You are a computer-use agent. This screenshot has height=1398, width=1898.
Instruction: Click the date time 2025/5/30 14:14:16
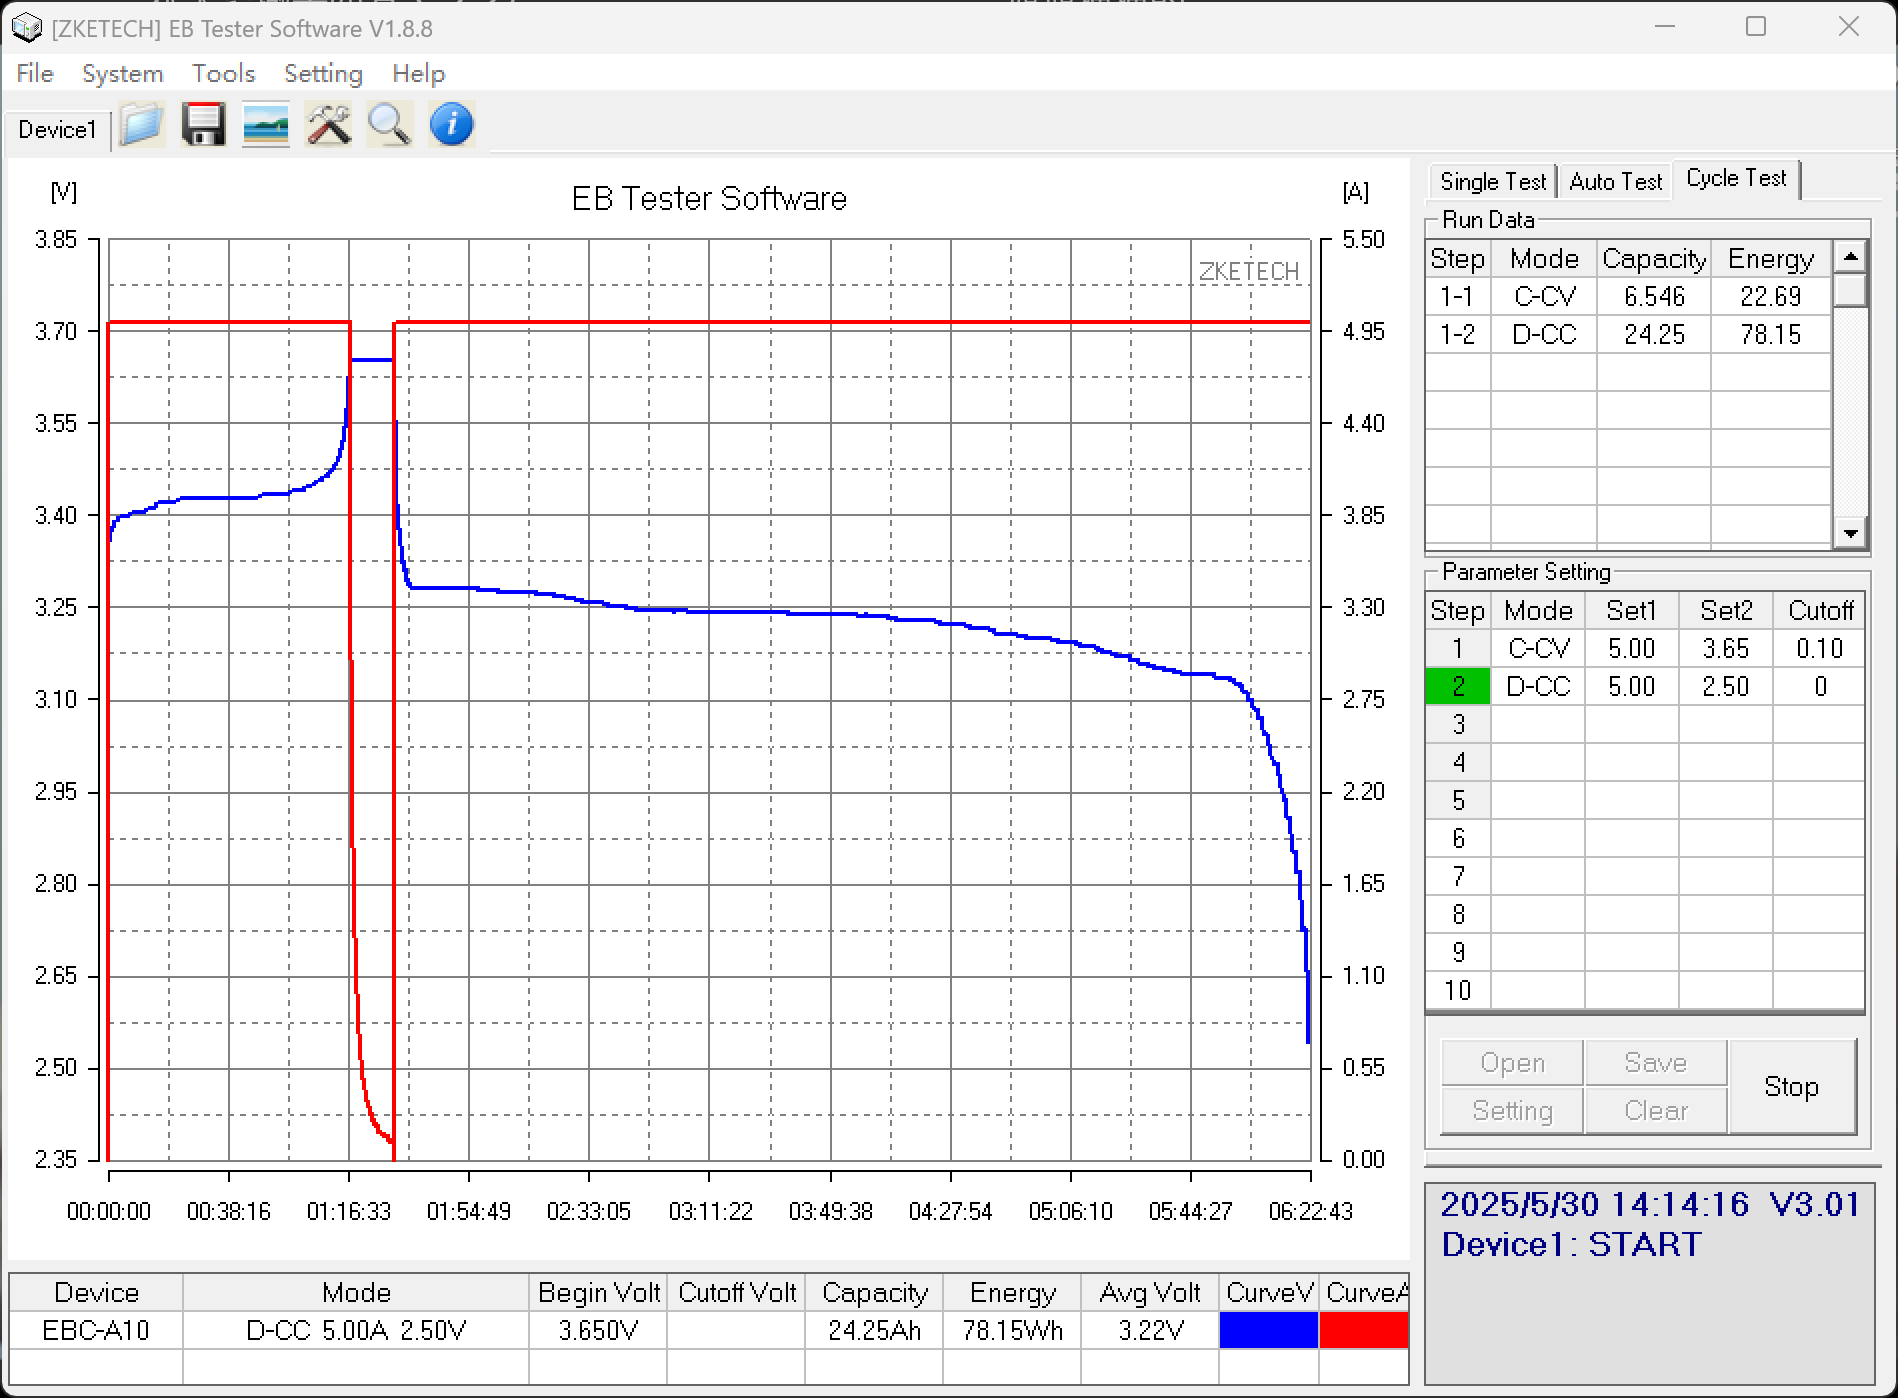[x=1594, y=1204]
